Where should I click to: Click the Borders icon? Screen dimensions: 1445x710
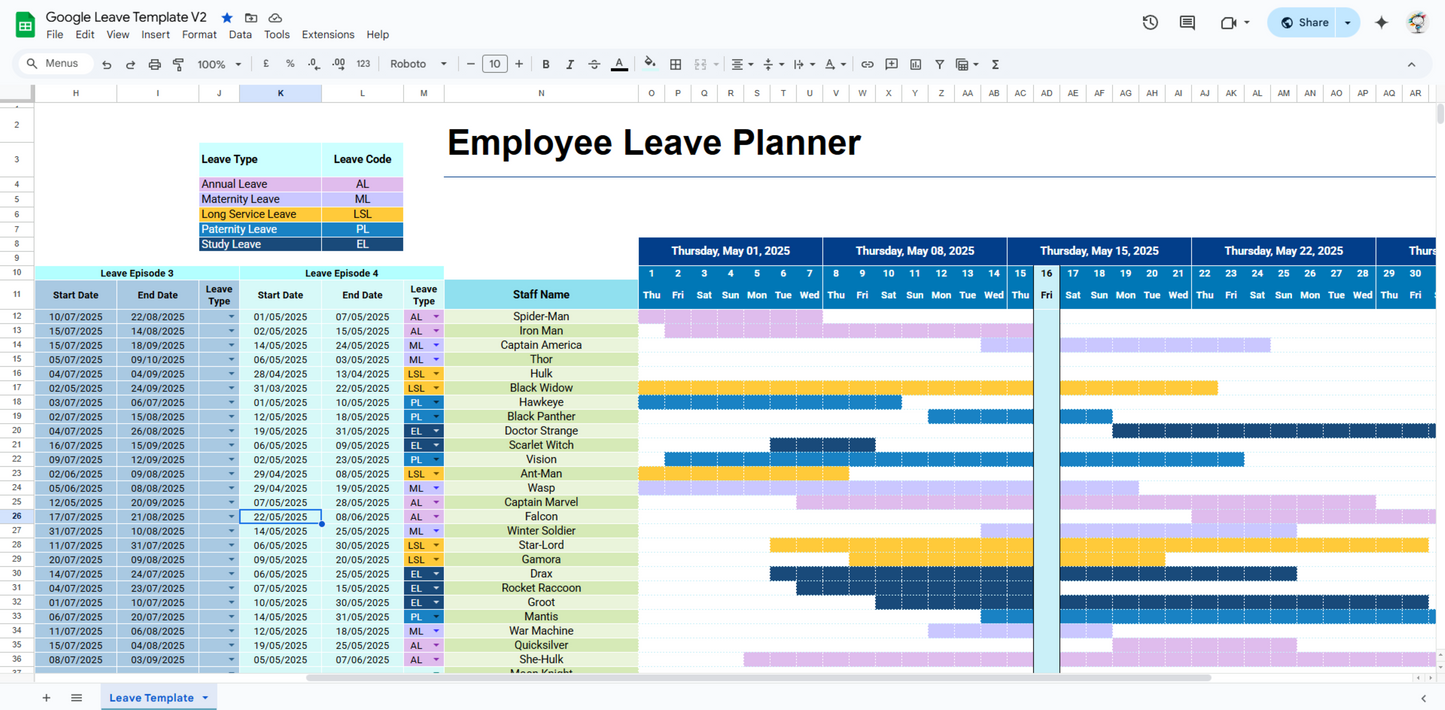pyautogui.click(x=675, y=64)
